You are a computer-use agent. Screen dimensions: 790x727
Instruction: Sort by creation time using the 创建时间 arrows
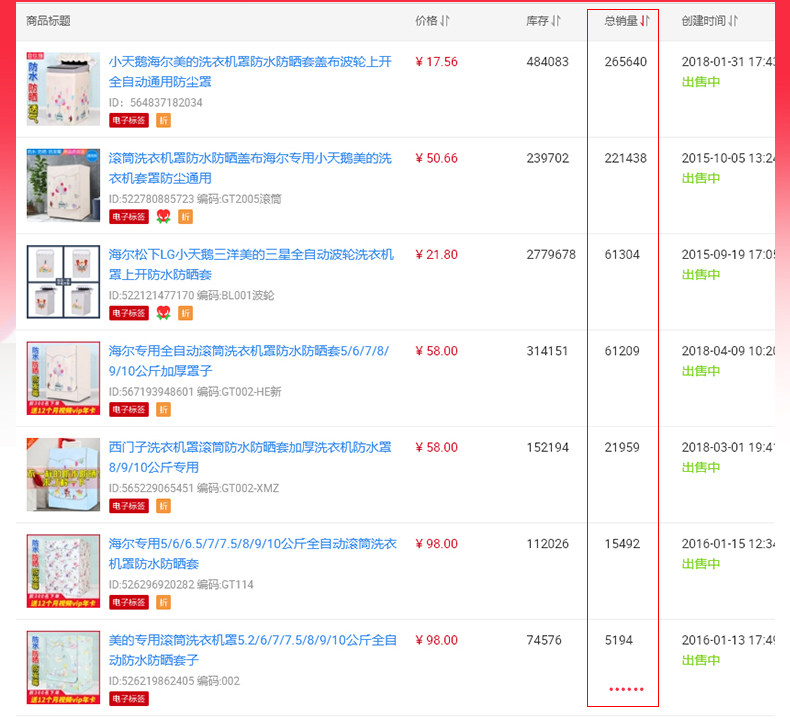coord(733,21)
